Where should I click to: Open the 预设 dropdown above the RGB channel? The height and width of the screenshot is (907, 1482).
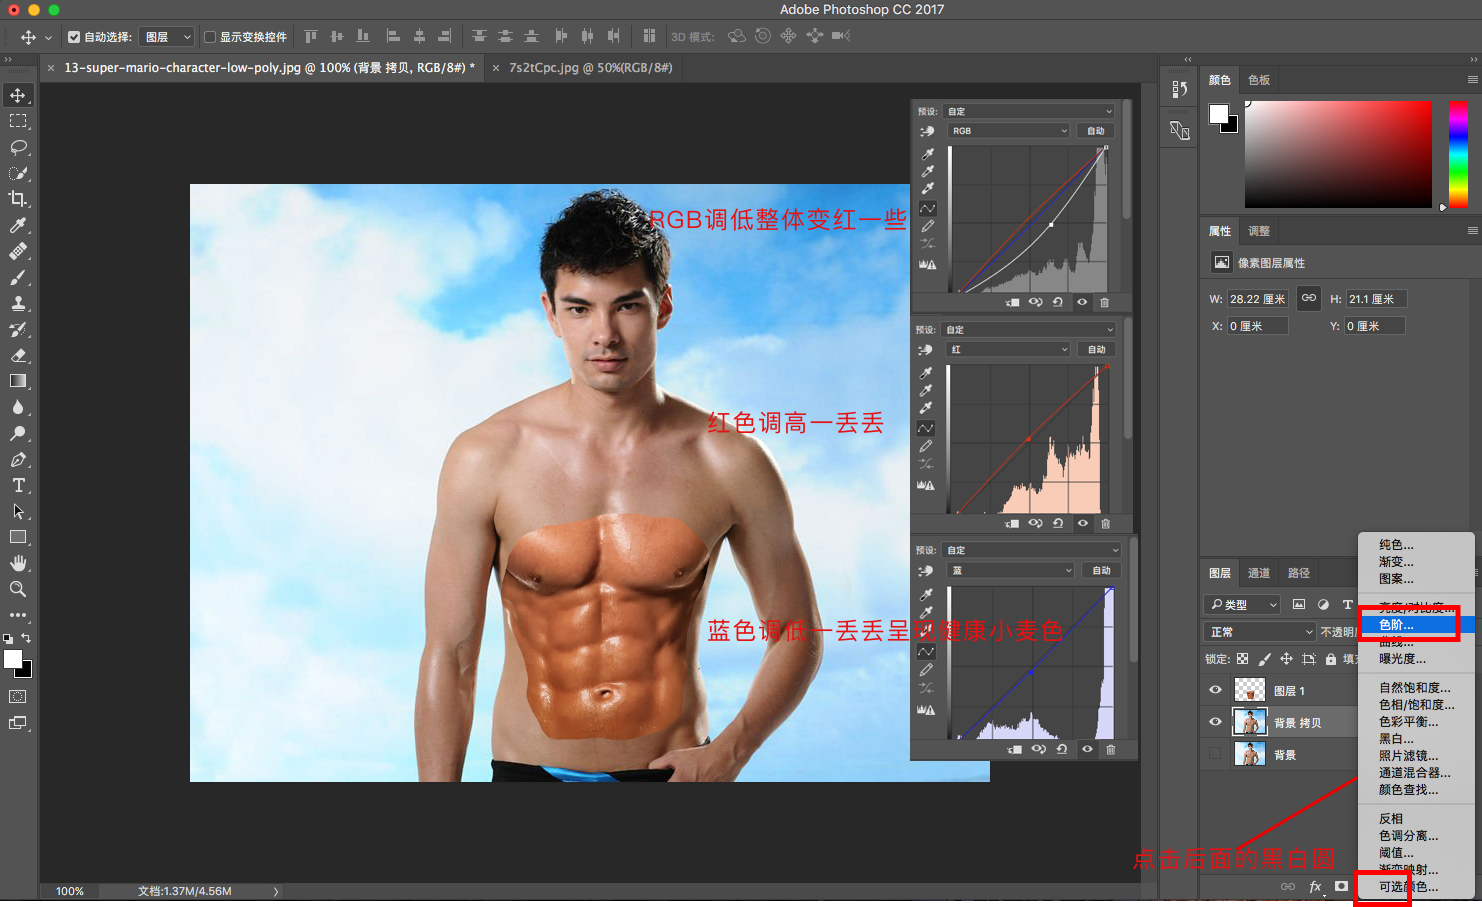[x=1029, y=111]
